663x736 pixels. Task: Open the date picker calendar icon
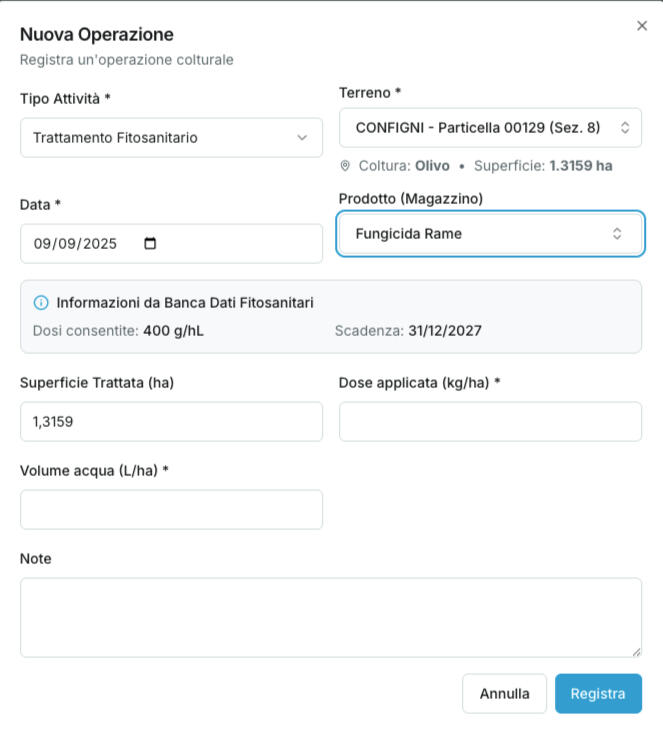pos(151,243)
